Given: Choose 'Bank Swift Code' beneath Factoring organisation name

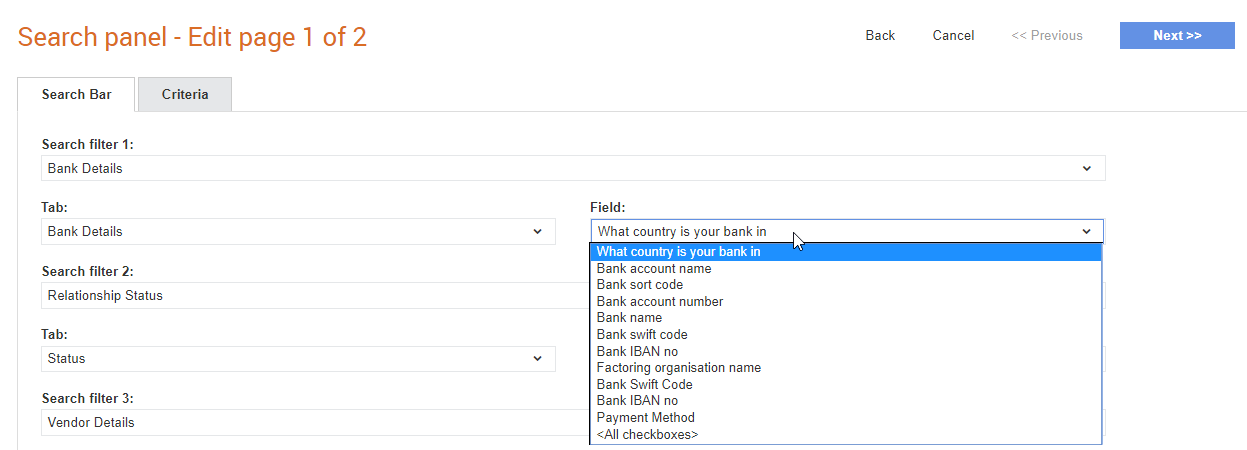Looking at the screenshot, I should (x=846, y=384).
